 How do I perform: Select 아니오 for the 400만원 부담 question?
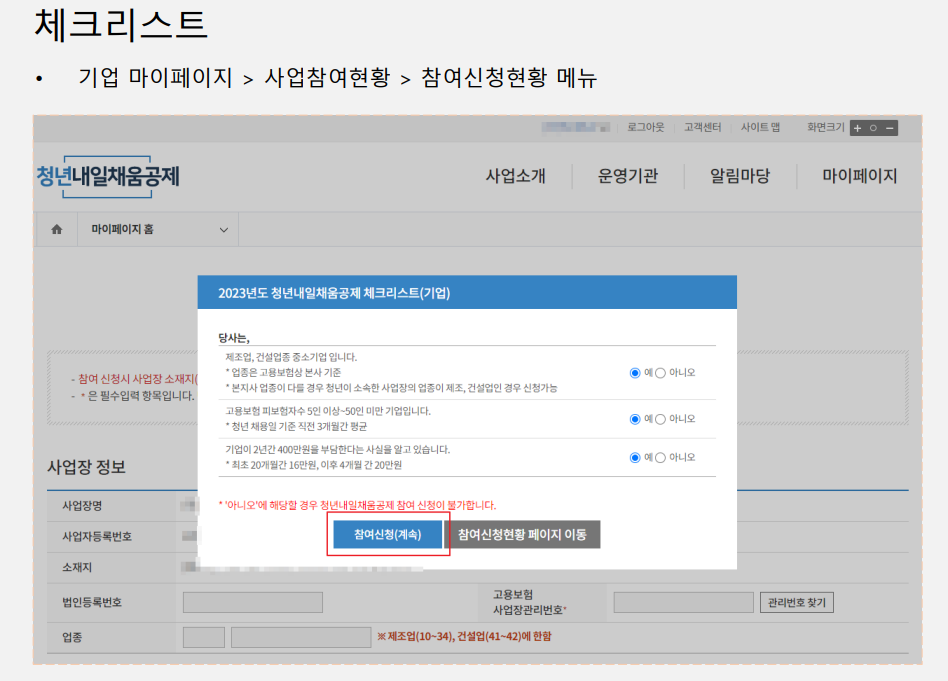click(x=660, y=456)
